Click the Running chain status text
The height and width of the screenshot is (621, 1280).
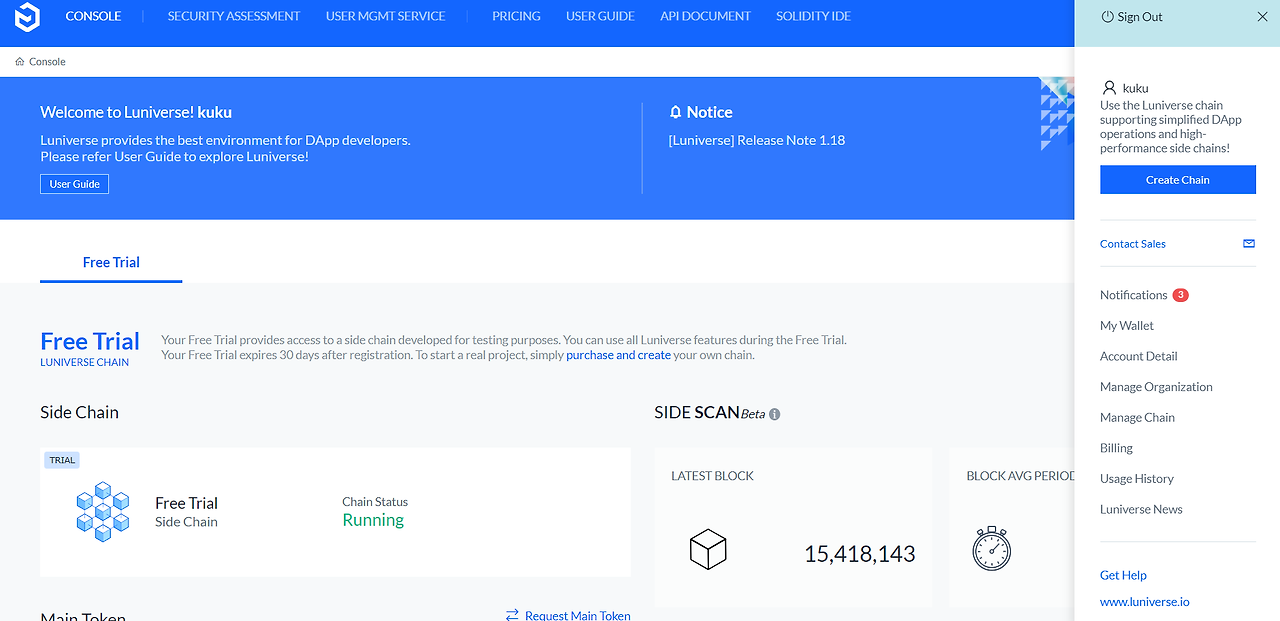pos(373,520)
